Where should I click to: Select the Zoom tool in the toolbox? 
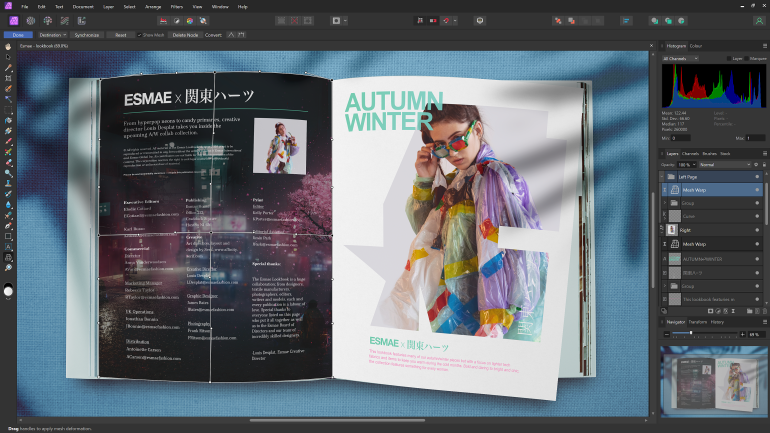click(x=8, y=268)
